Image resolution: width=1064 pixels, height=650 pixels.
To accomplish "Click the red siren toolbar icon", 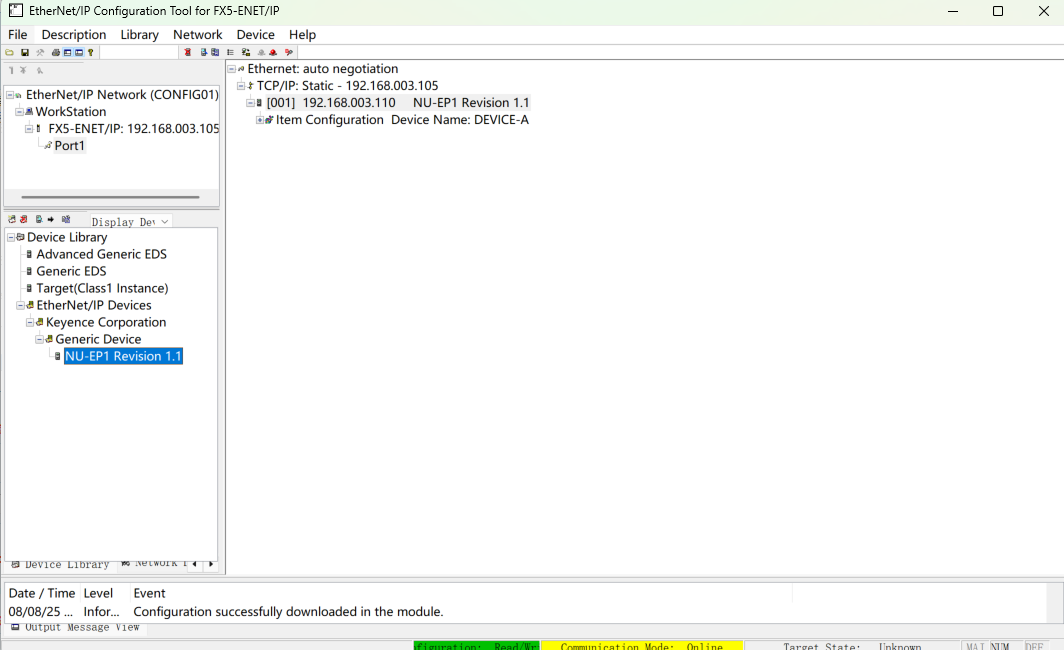I will click(273, 52).
